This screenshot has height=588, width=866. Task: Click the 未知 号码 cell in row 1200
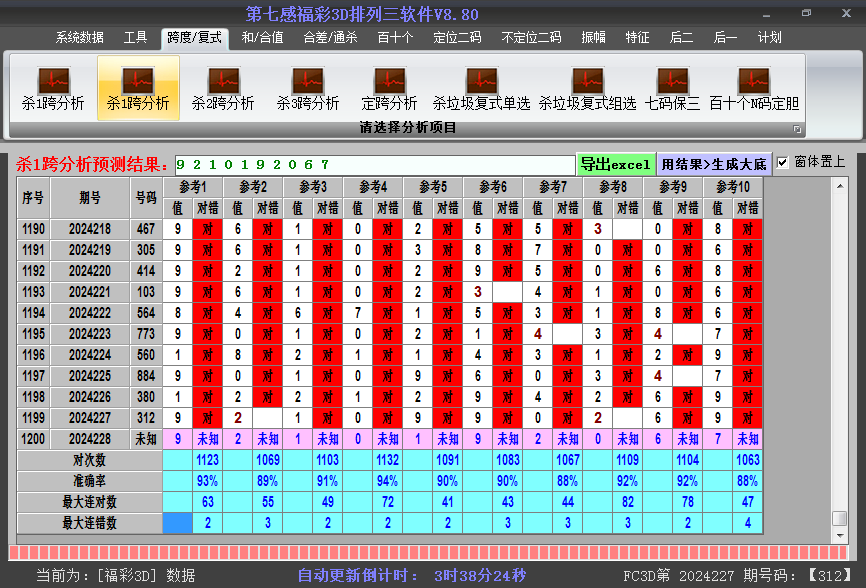click(x=146, y=439)
